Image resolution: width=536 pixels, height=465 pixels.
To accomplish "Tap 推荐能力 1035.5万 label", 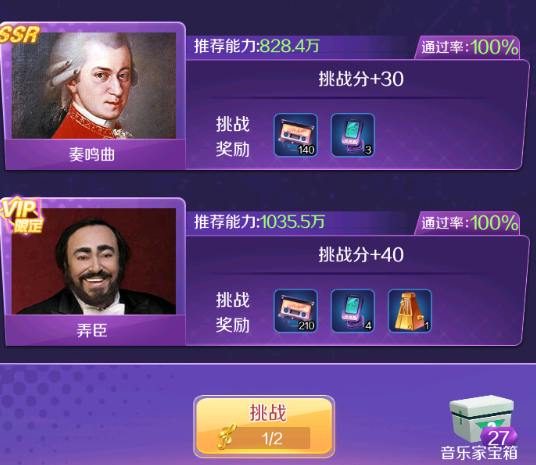I will [x=259, y=222].
